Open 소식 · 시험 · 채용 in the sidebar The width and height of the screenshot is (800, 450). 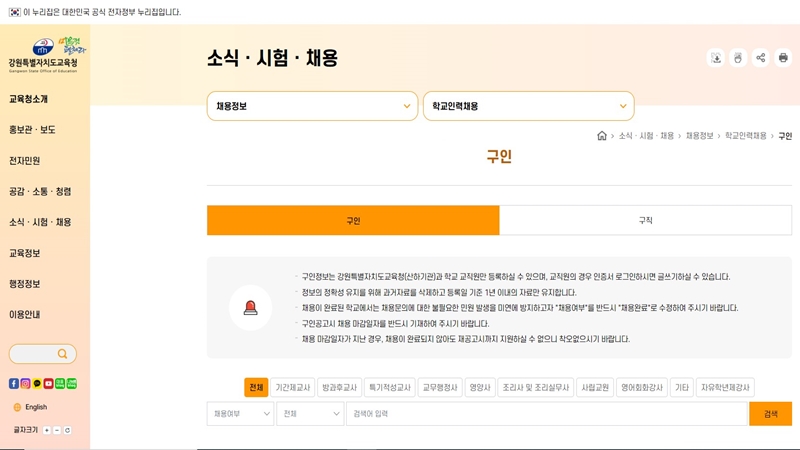tap(40, 222)
